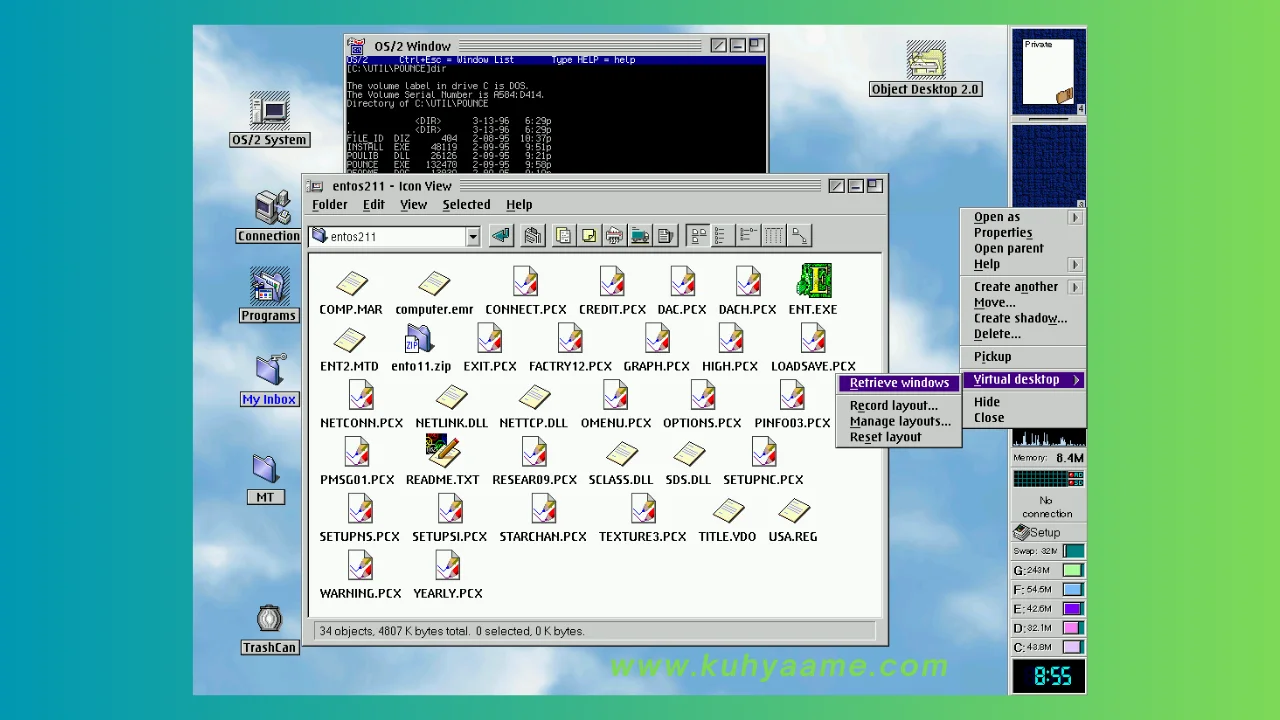
Task: Open the MT desktop folder icon
Action: [x=265, y=470]
